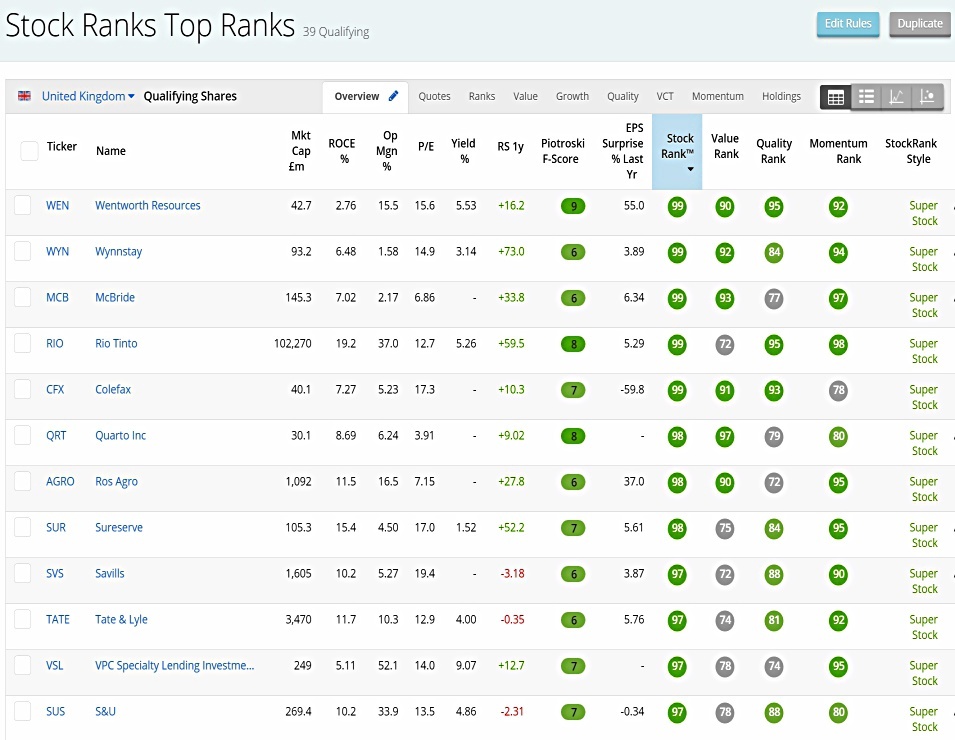Sort by the Mkt Cap £m column header

tap(300, 151)
